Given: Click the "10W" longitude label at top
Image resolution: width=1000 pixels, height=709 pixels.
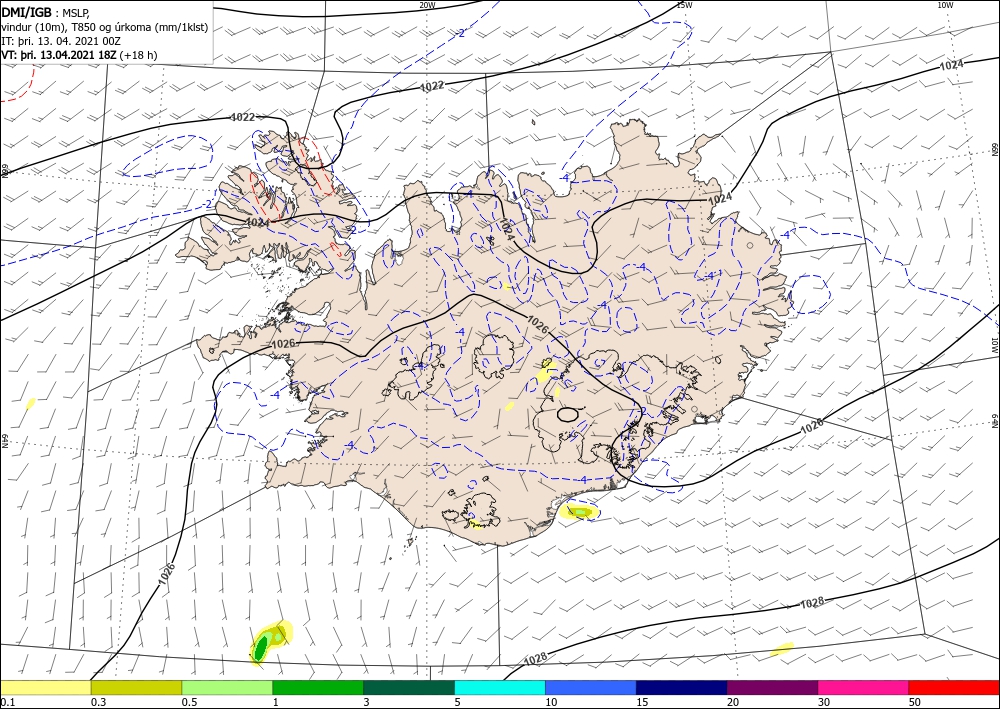Looking at the screenshot, I should point(945,5).
